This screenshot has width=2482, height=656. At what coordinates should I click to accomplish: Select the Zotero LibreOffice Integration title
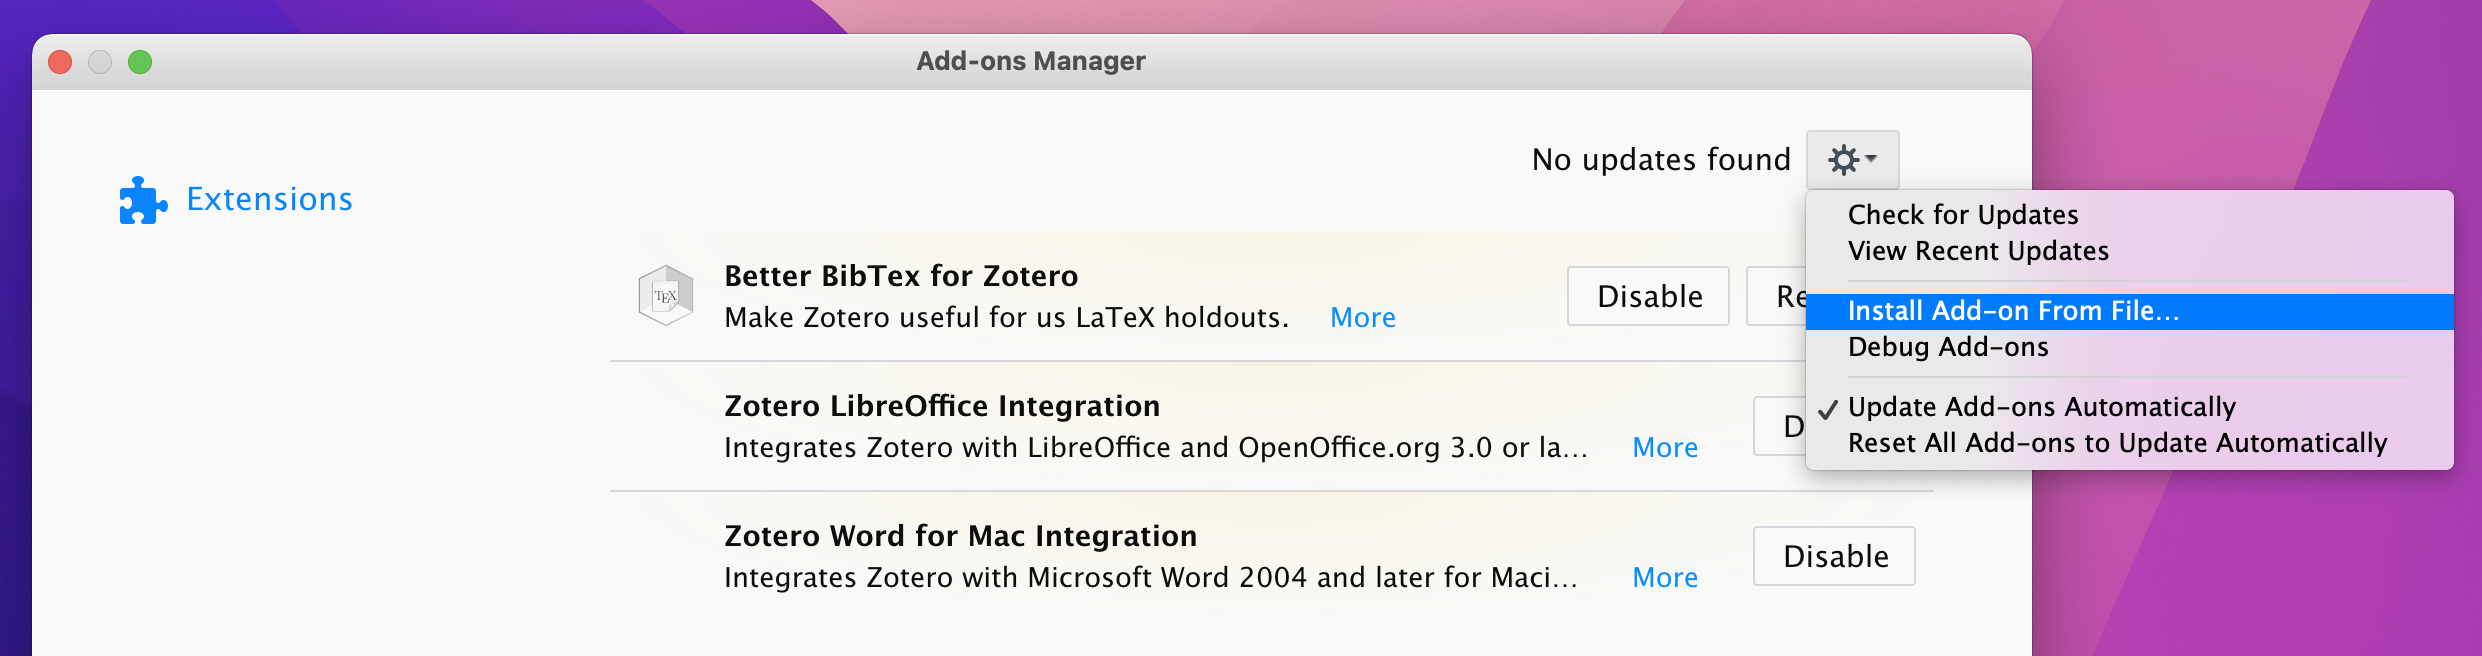coord(941,406)
